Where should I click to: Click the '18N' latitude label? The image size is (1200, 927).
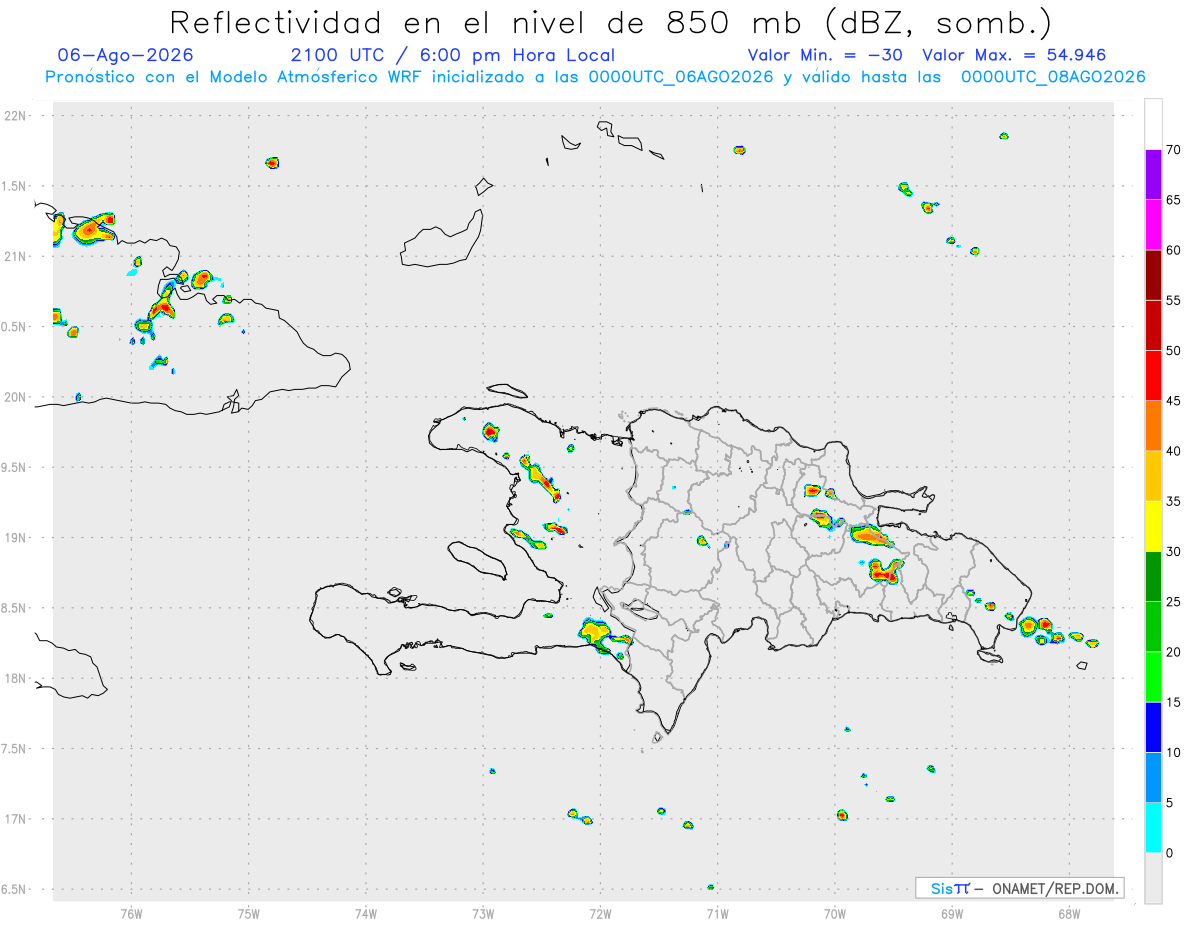pos(16,678)
